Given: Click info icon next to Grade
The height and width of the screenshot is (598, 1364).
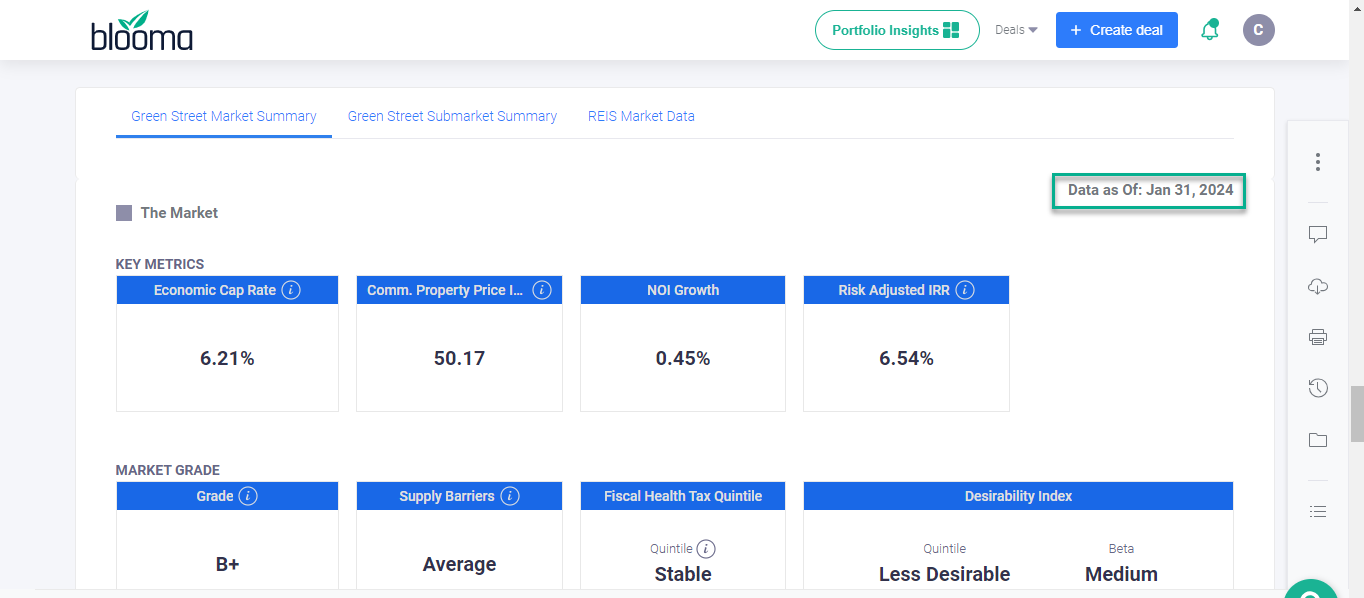Looking at the screenshot, I should click(248, 496).
